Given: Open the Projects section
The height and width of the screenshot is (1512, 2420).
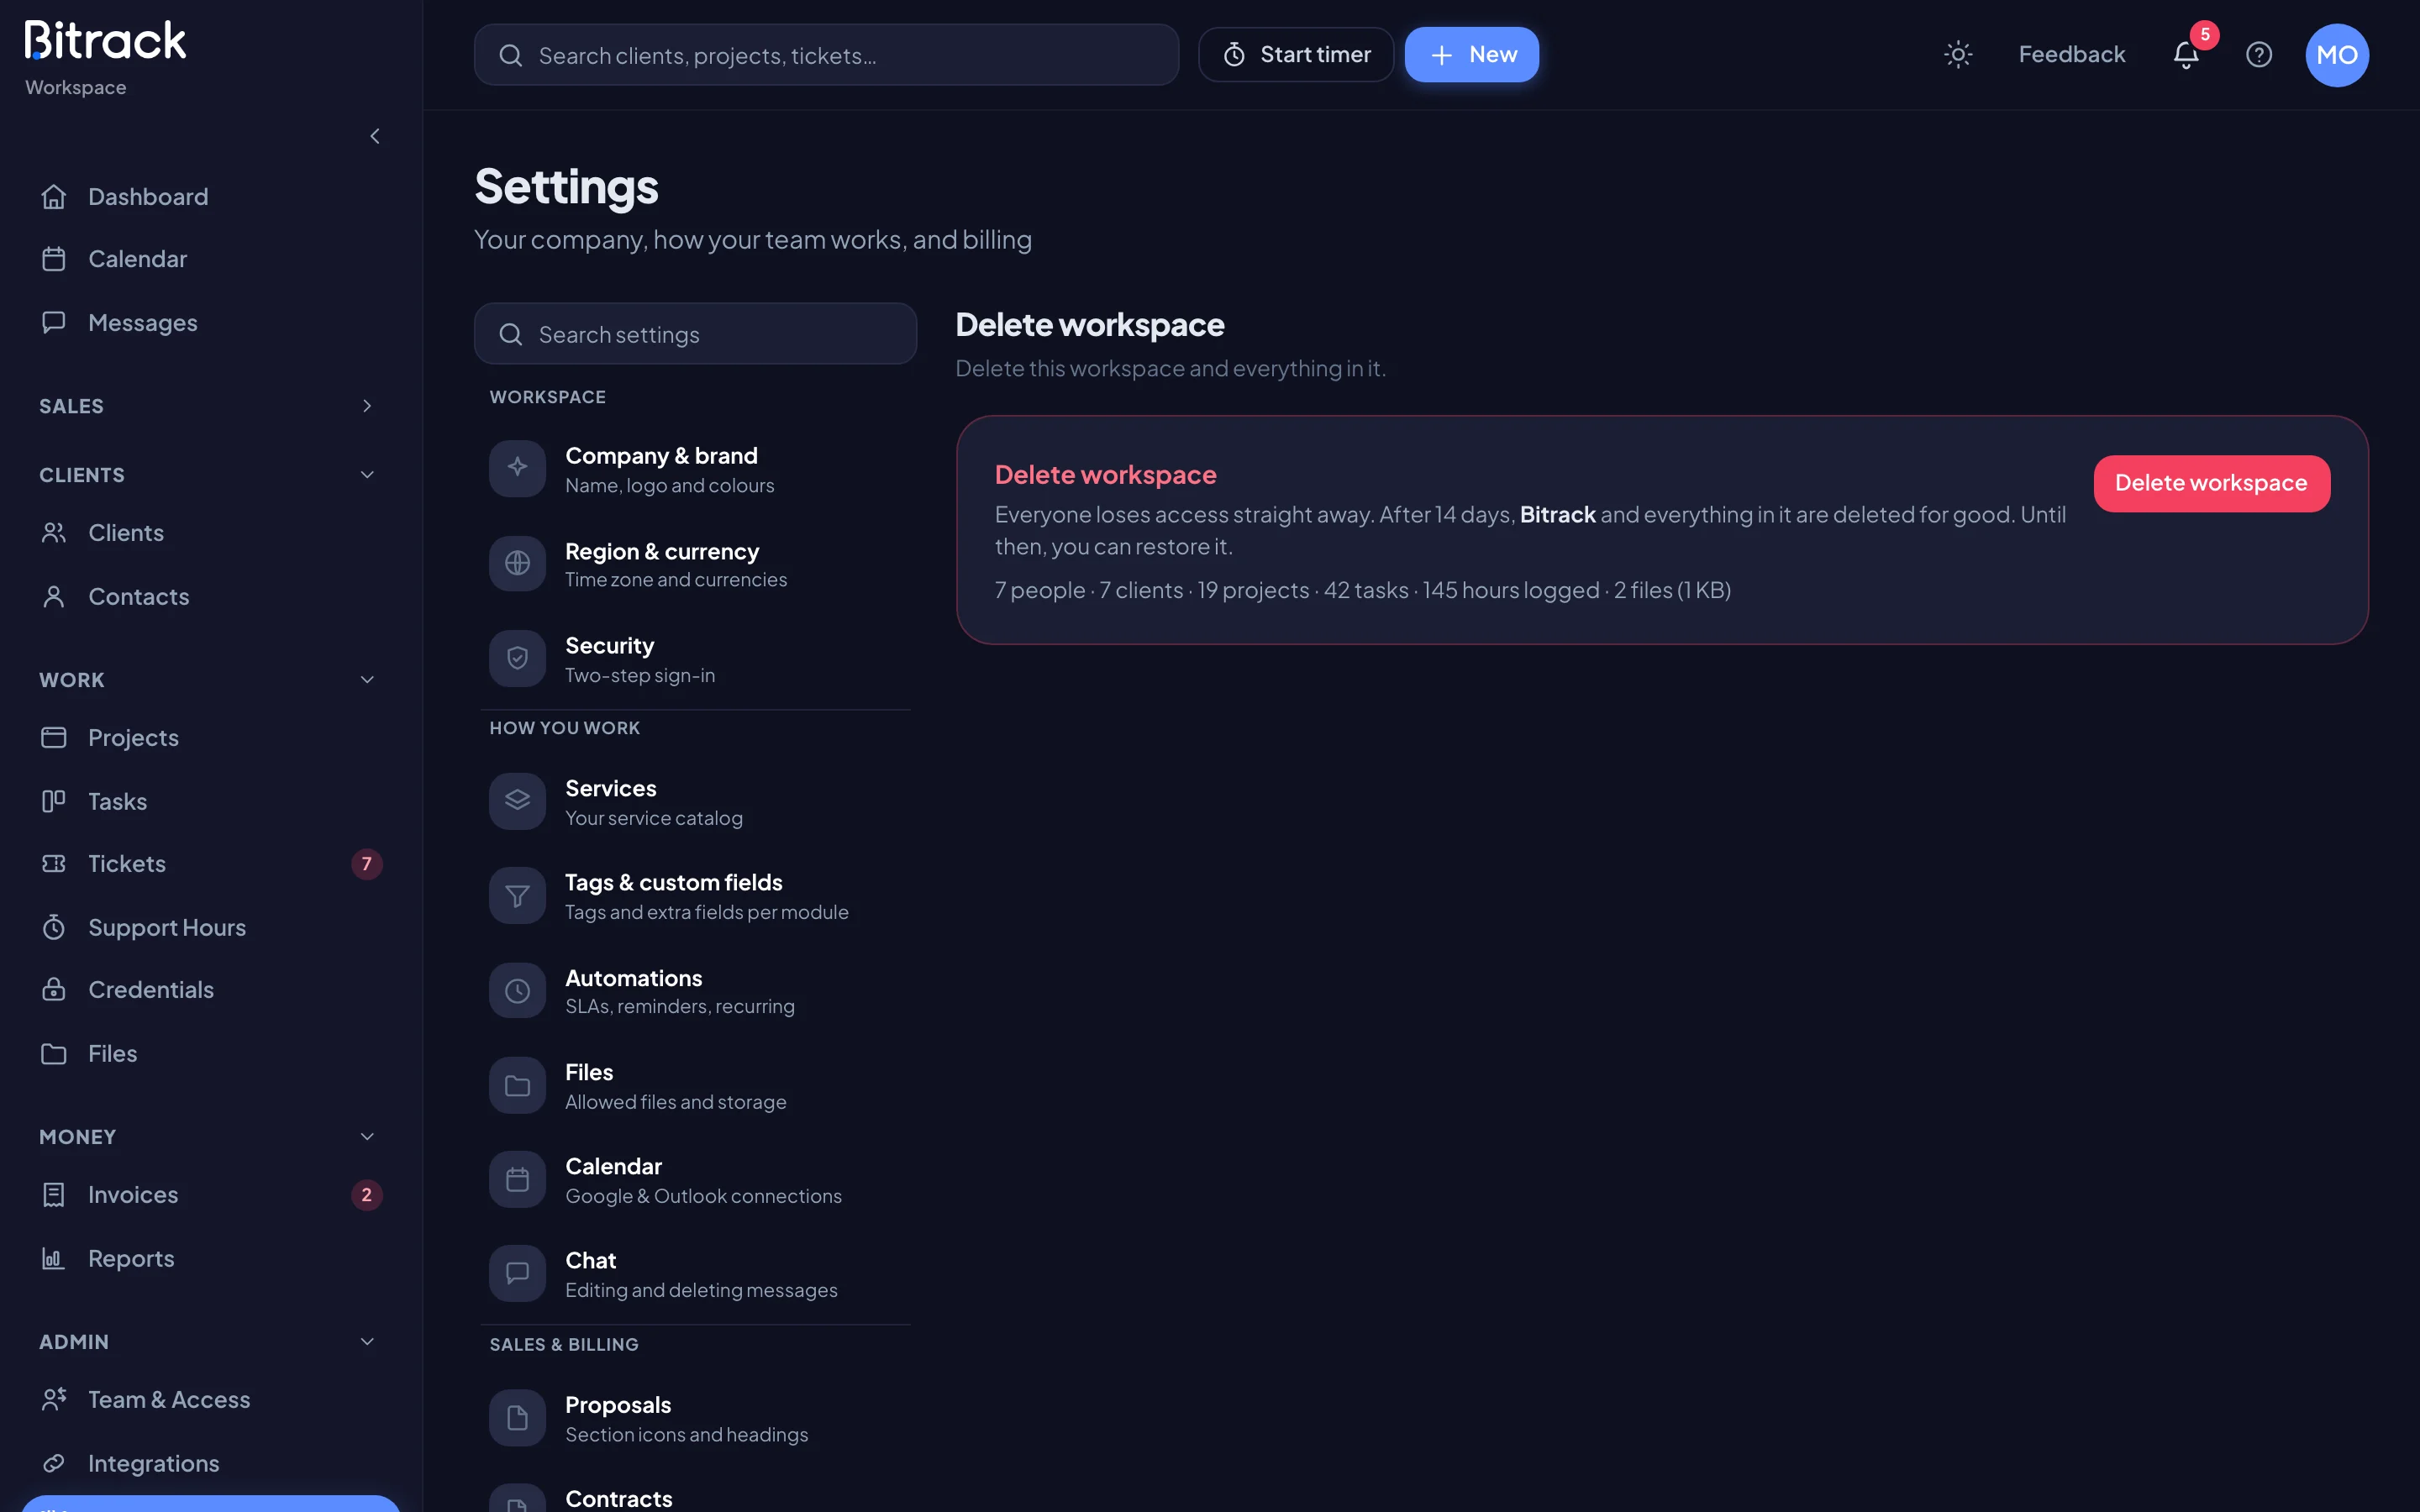Looking at the screenshot, I should click(x=211, y=738).
